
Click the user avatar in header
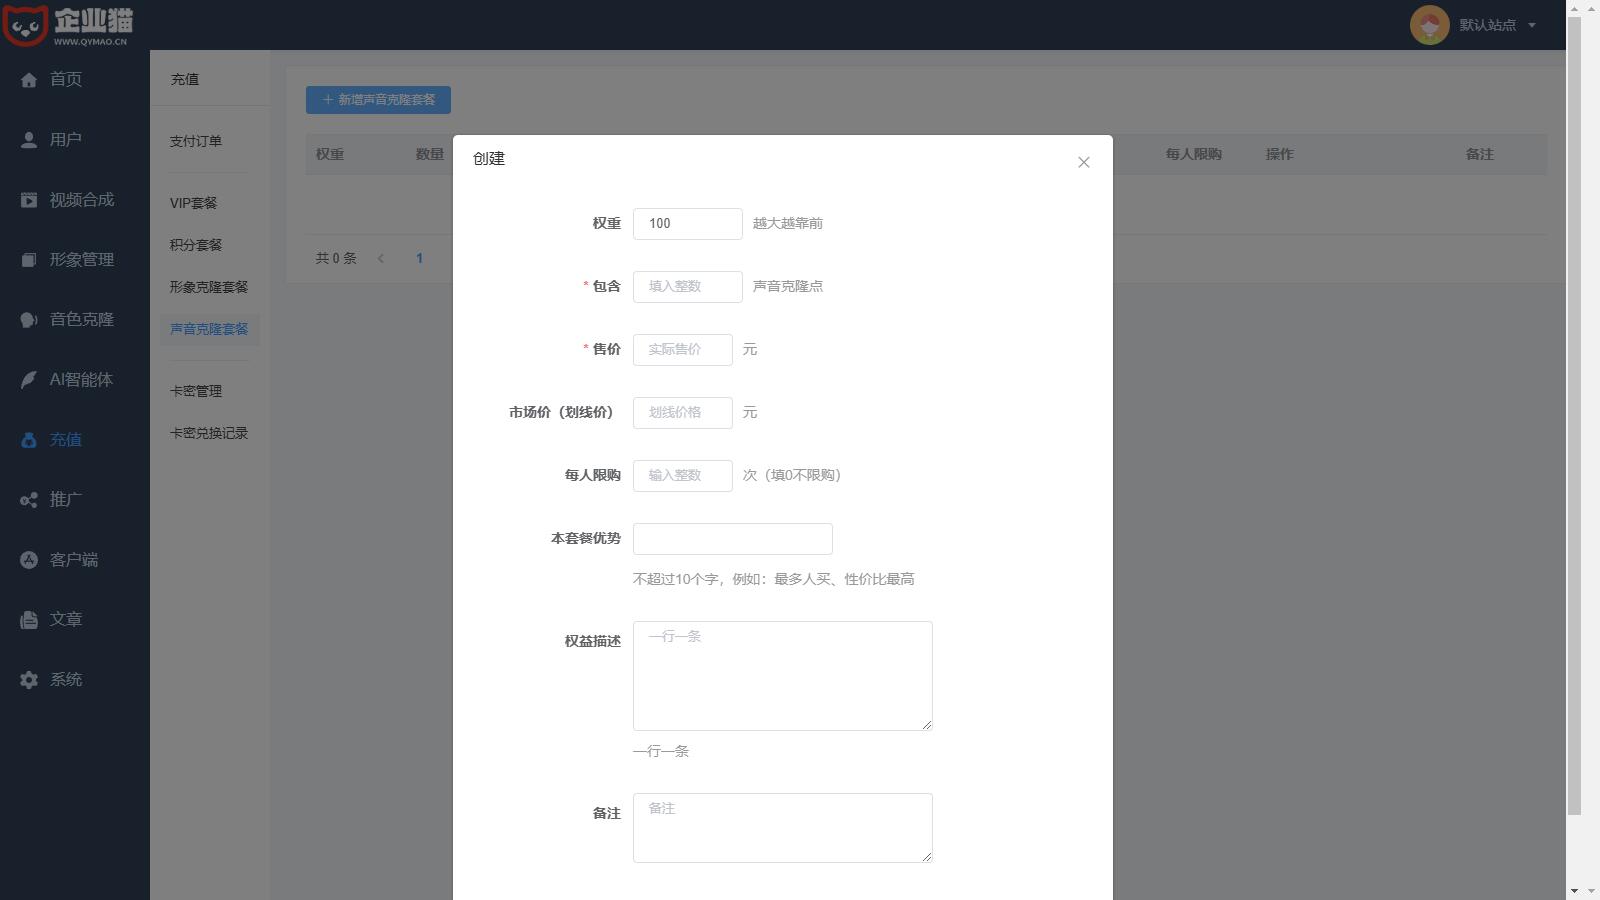point(1429,25)
